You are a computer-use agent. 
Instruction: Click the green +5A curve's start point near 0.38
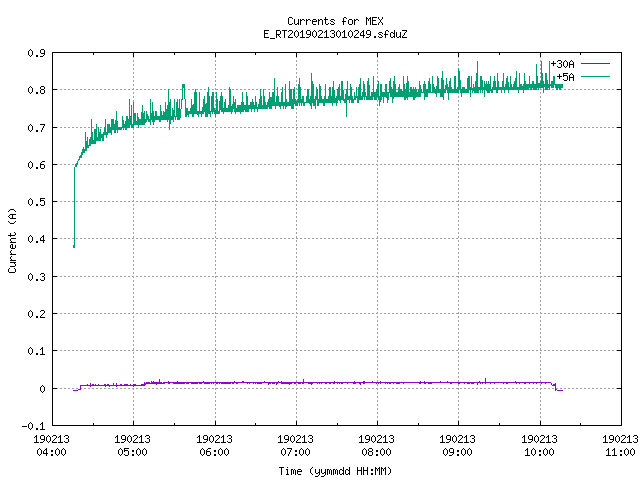[74, 246]
